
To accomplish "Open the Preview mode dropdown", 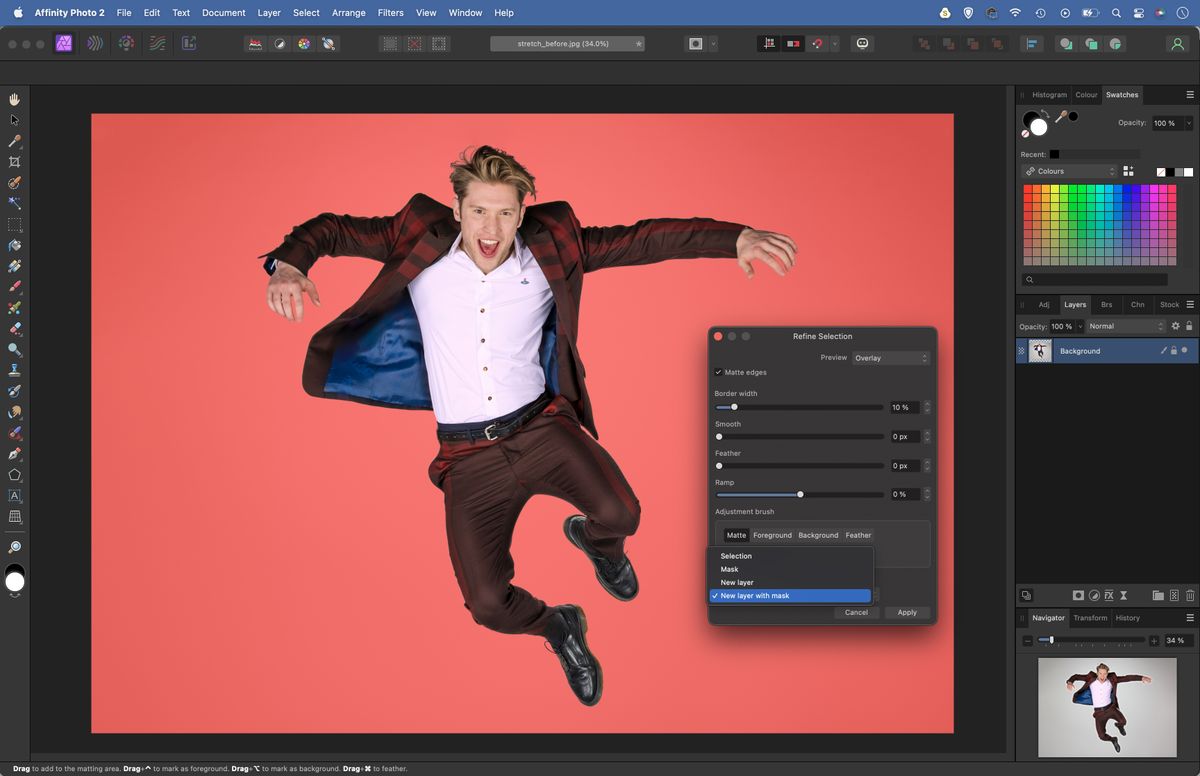I will coord(889,357).
